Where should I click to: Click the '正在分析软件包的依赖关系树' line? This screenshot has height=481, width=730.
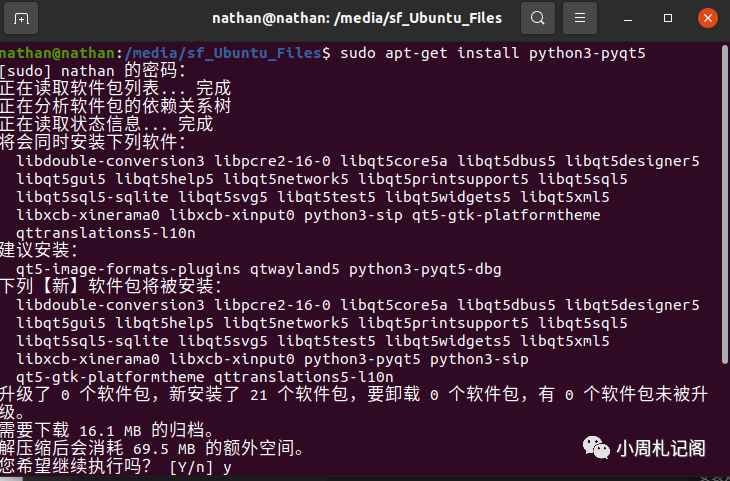tap(115, 107)
